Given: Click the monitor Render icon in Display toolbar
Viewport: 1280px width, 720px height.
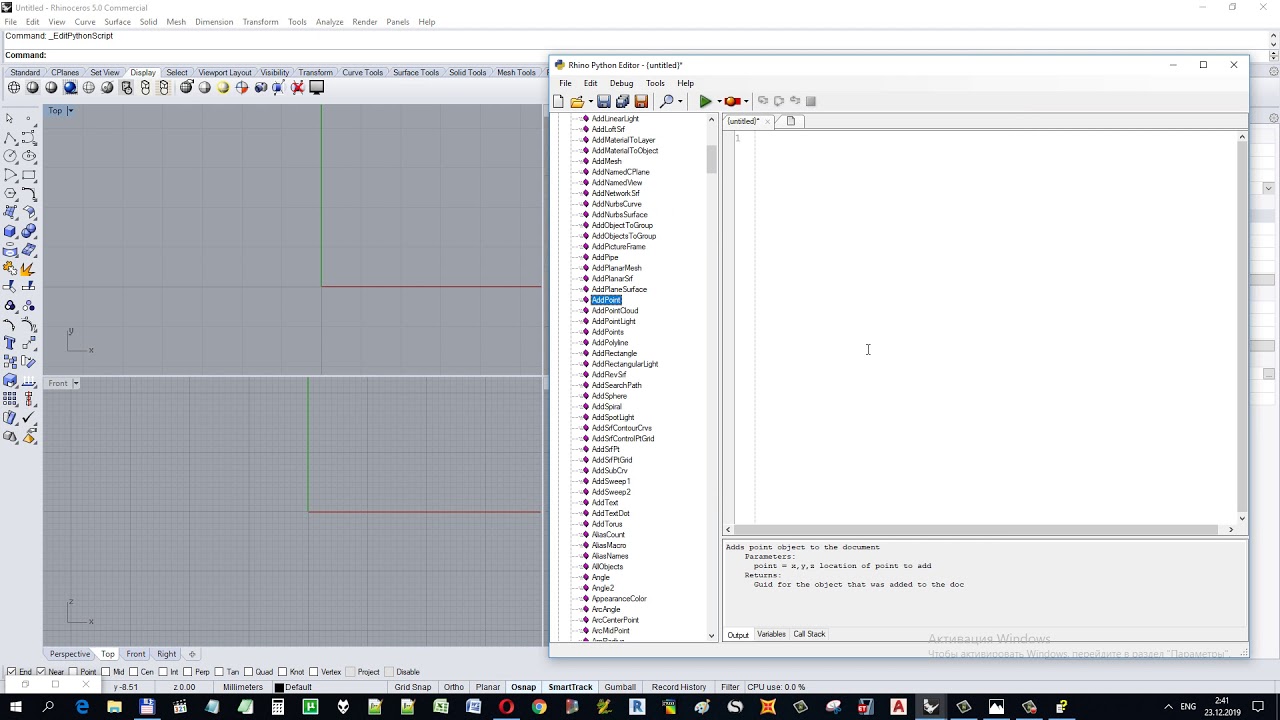Looking at the screenshot, I should tap(317, 88).
